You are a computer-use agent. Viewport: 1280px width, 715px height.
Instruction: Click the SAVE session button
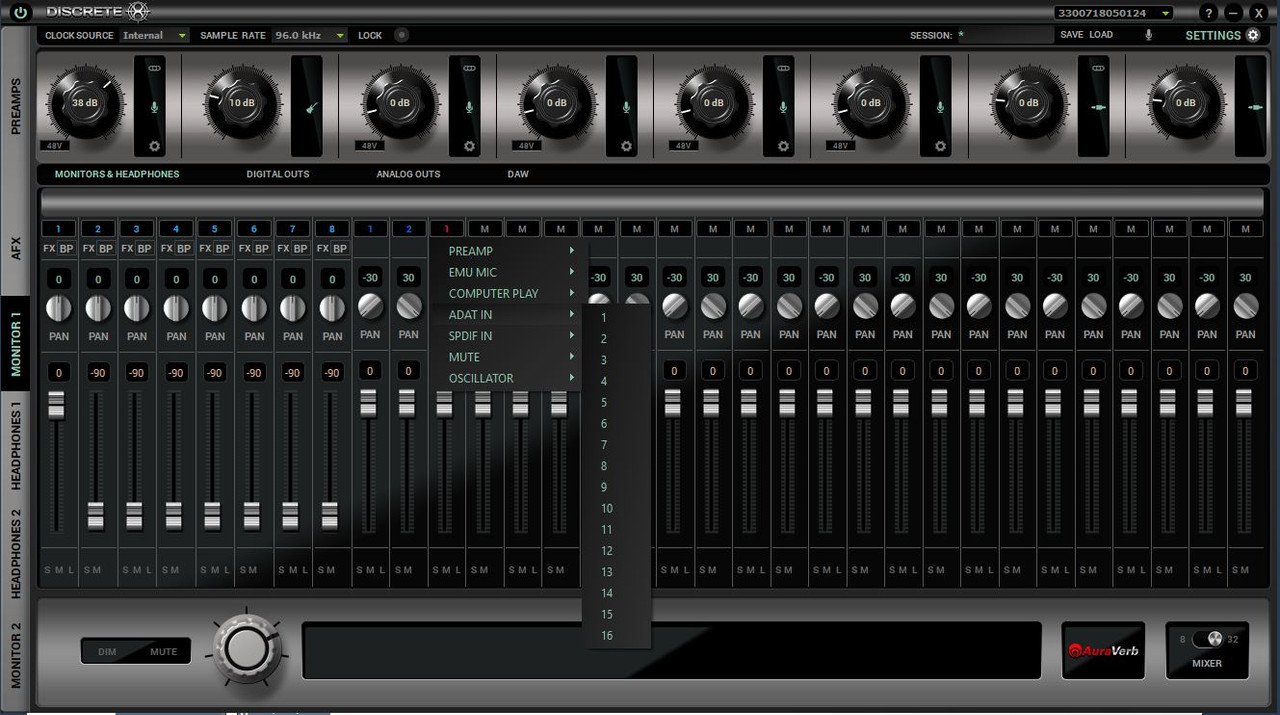pyautogui.click(x=1071, y=35)
